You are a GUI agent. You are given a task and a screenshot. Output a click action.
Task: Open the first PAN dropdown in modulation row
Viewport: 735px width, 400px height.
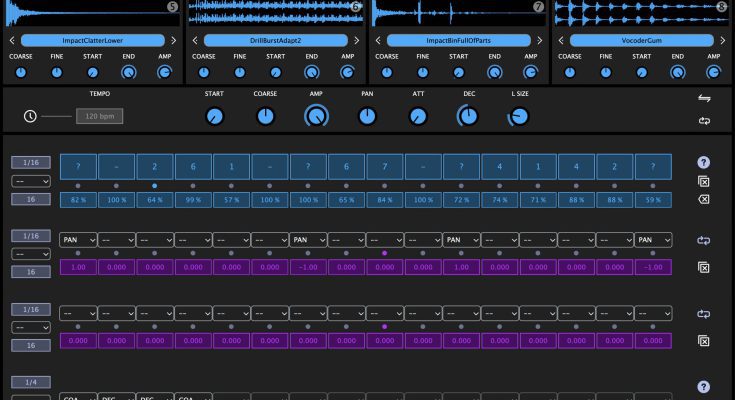77,240
